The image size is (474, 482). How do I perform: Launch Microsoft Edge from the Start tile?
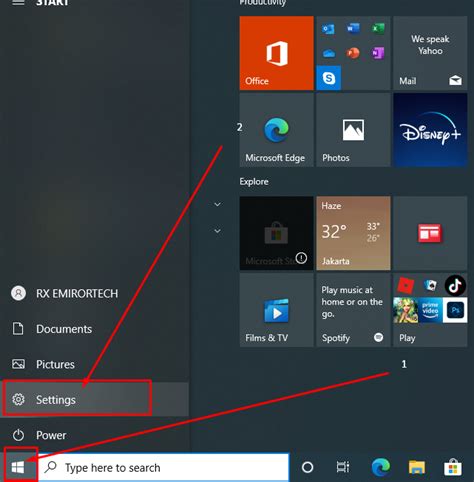(276, 130)
